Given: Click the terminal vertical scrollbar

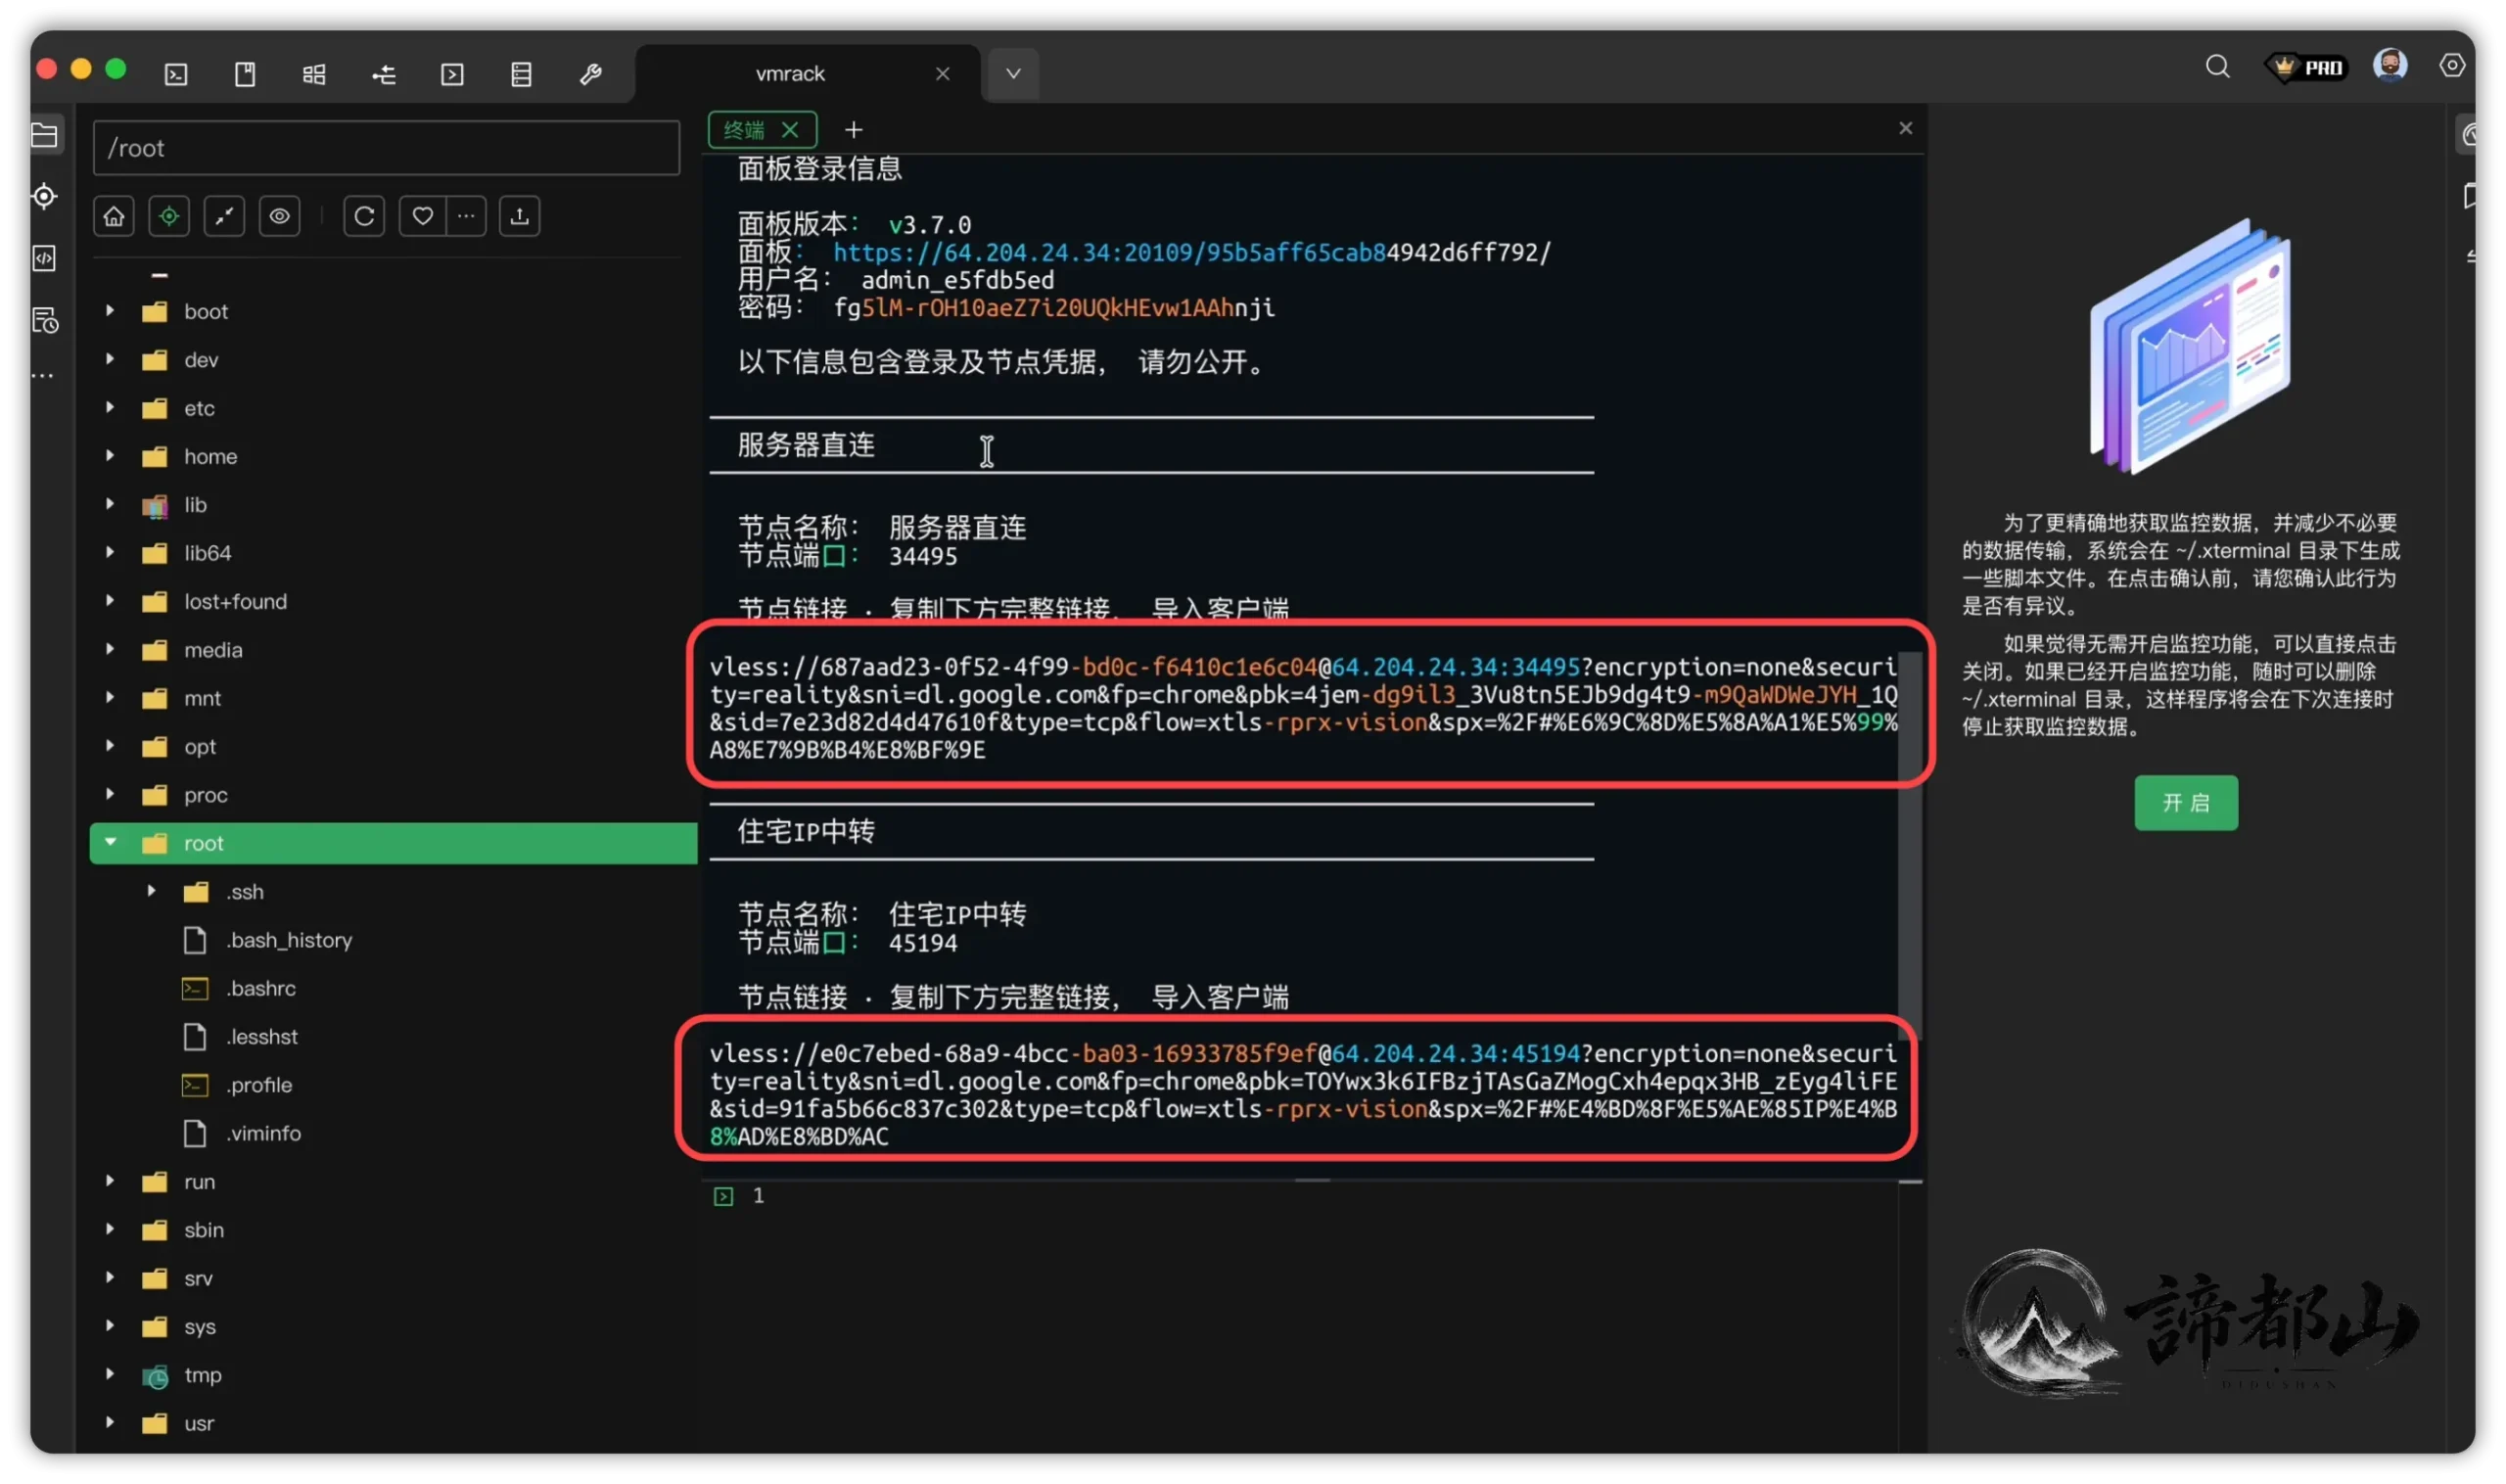Looking at the screenshot, I should (x=1910, y=845).
